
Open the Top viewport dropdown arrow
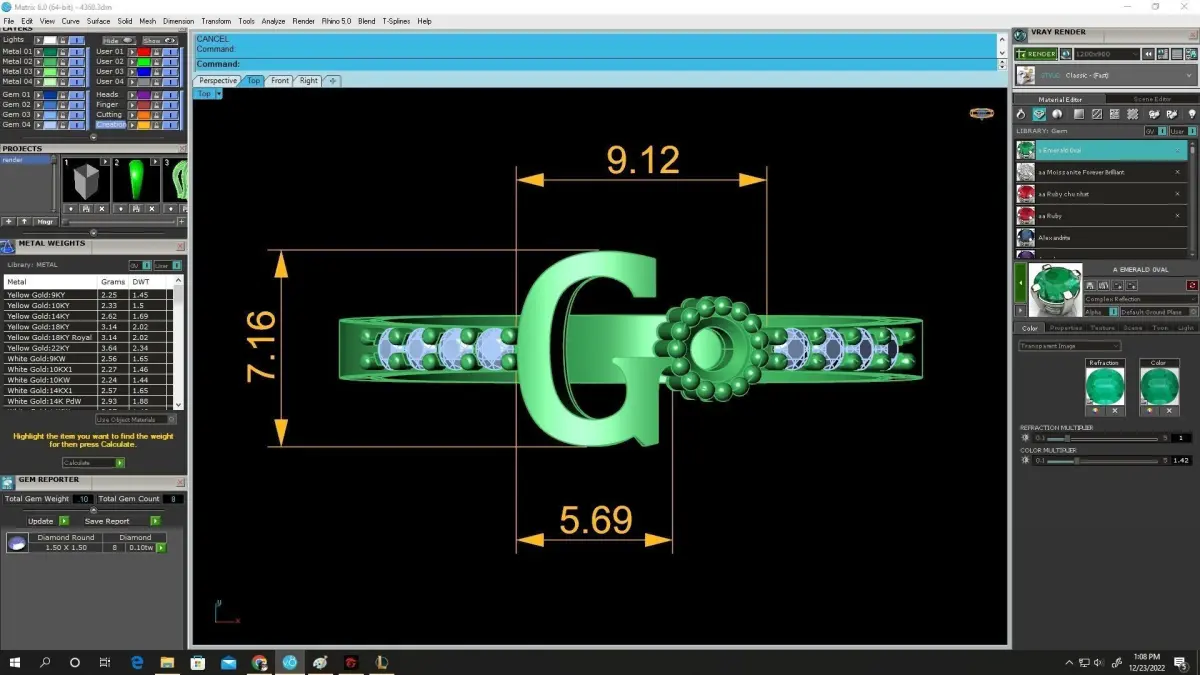tap(218, 94)
